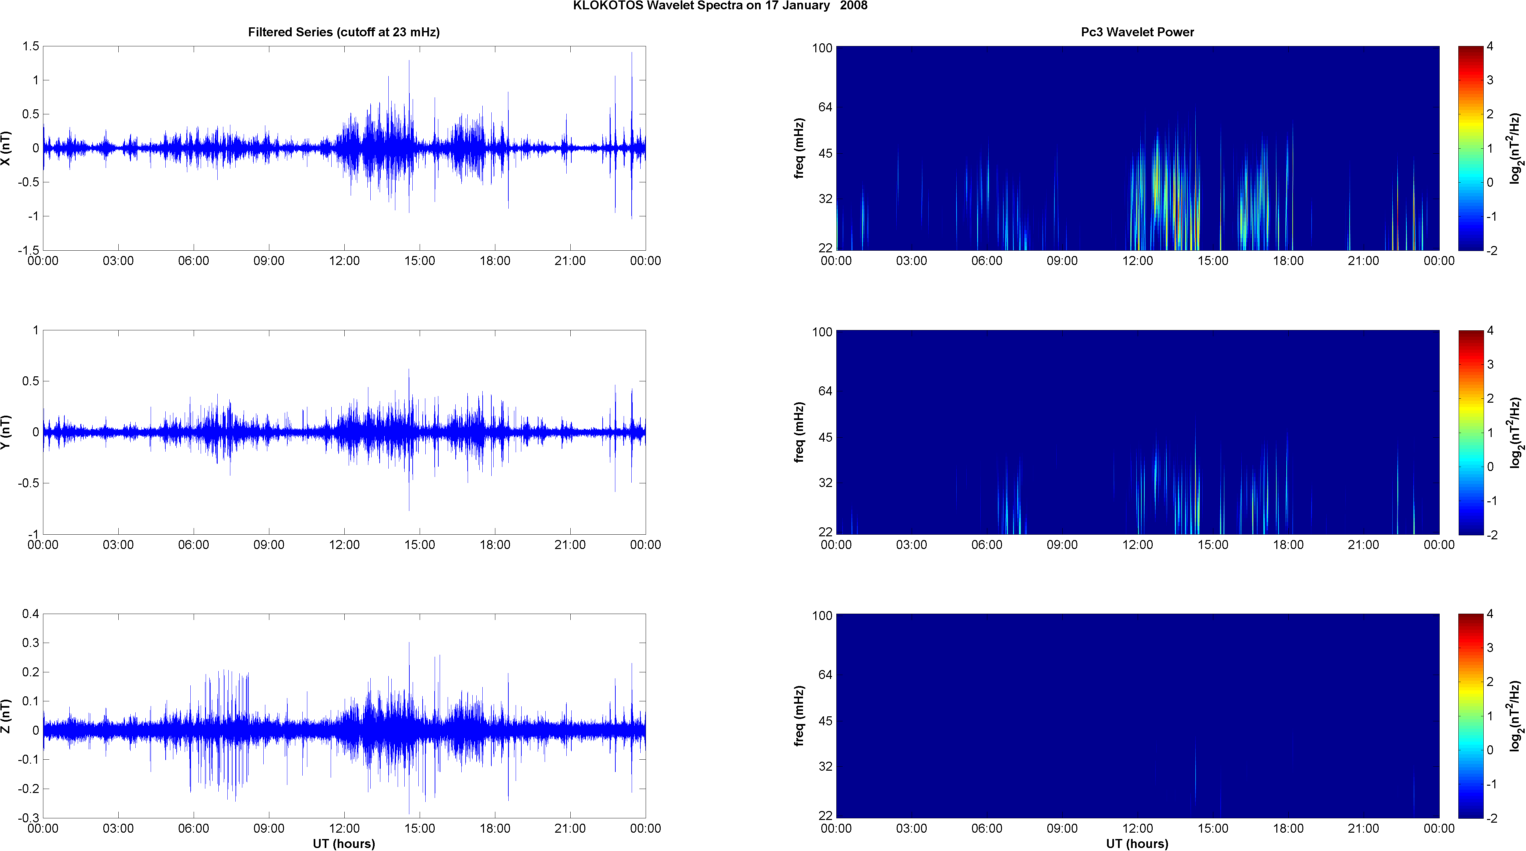
Task: Click the log2(nT²/Hz) label of the top colorbar
Action: [1516, 148]
